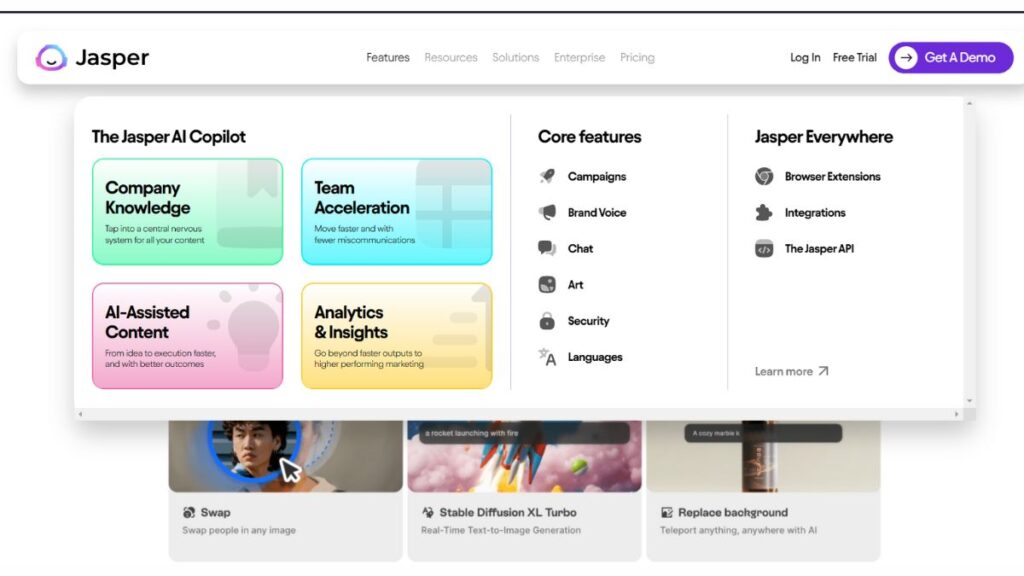This screenshot has height=576, width=1024.
Task: Click the Campaigns rocket icon
Action: [547, 177]
